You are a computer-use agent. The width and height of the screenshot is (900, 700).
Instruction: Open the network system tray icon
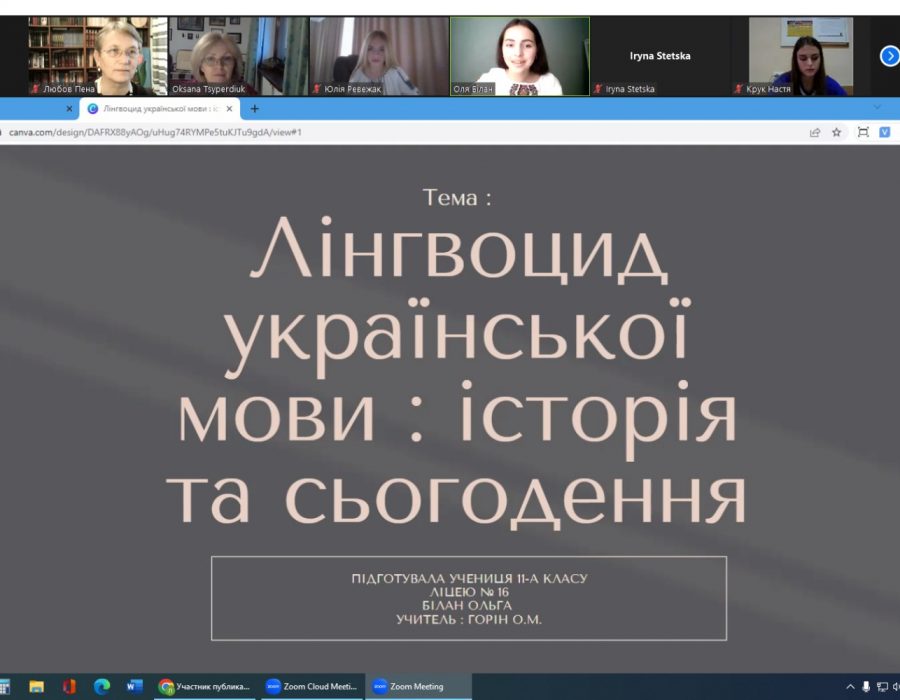click(x=882, y=687)
